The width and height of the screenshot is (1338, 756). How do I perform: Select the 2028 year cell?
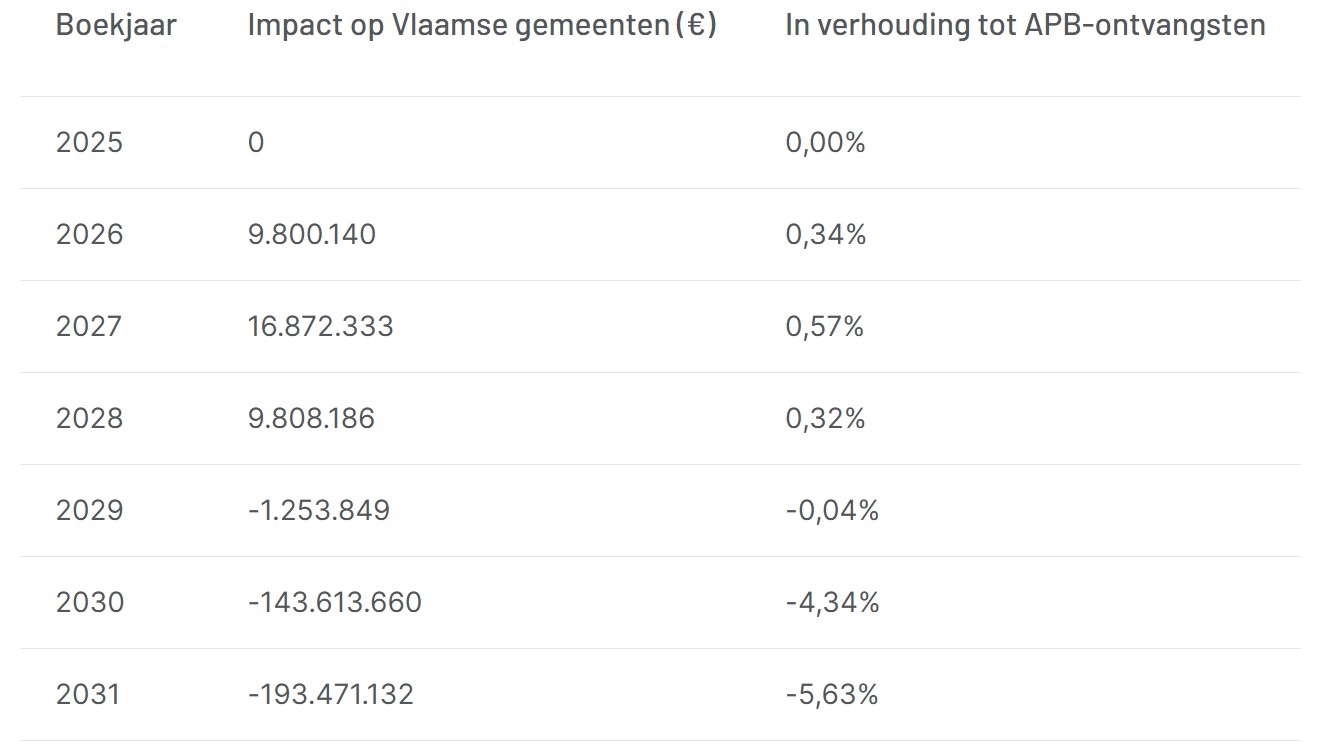pyautogui.click(x=89, y=419)
